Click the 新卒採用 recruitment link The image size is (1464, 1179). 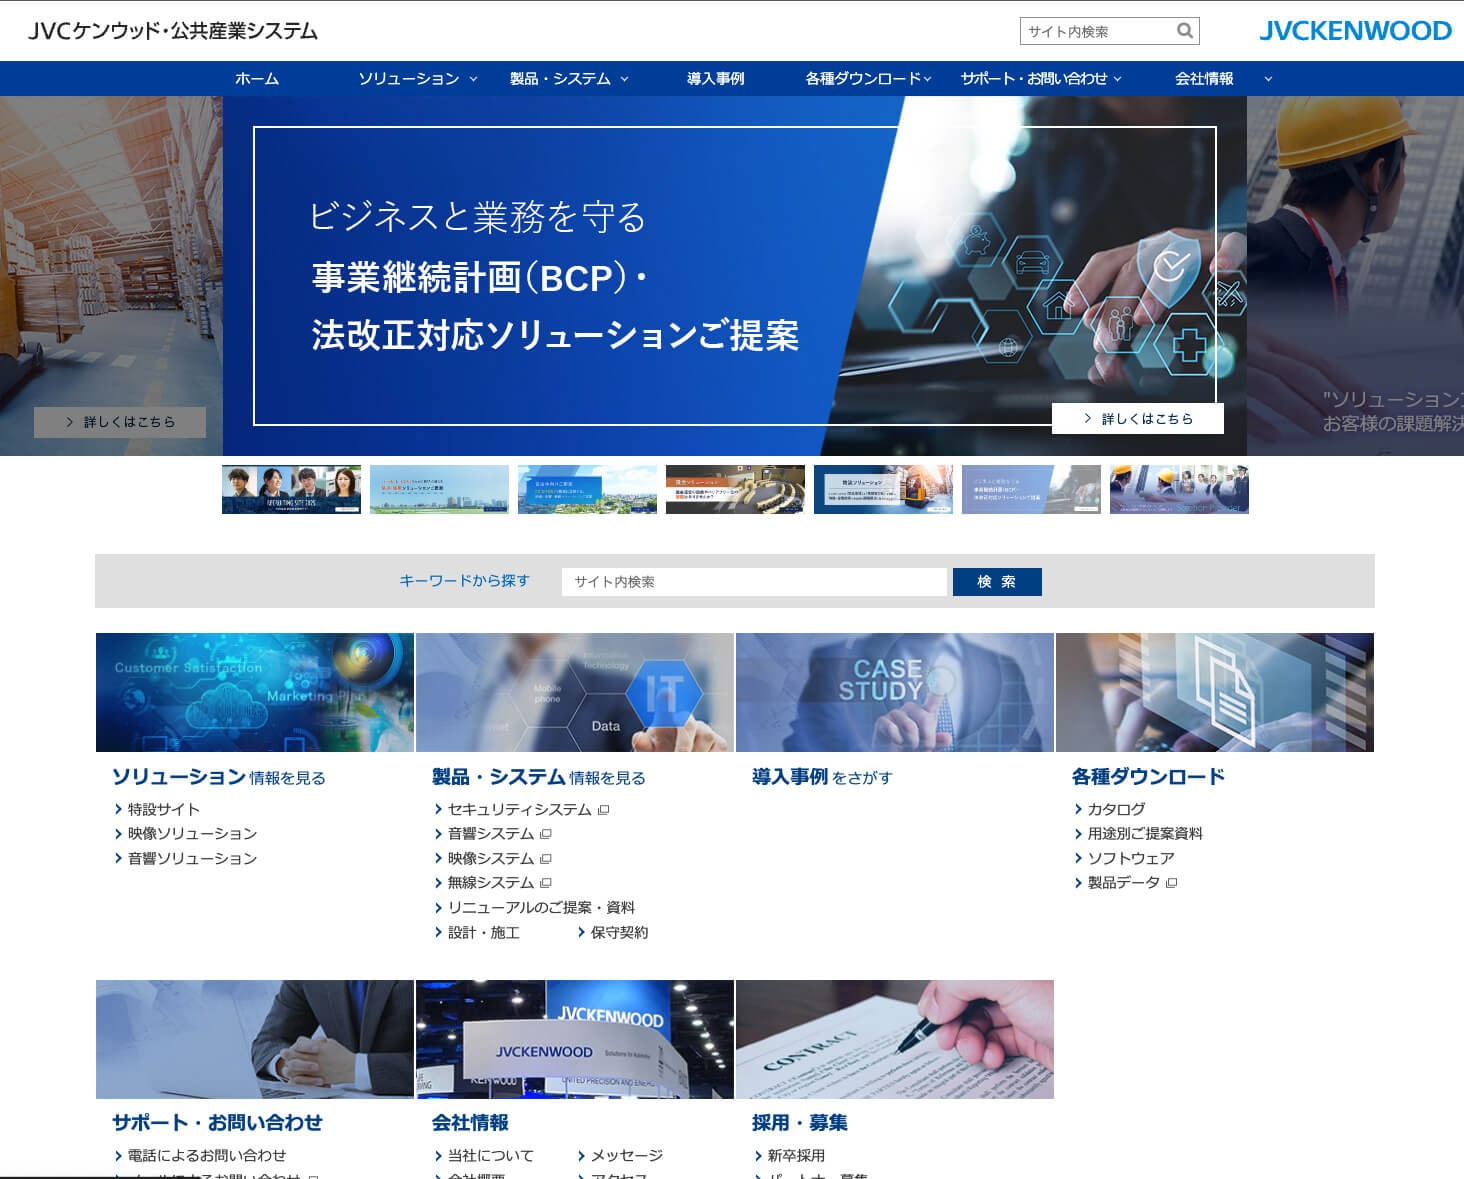click(798, 1155)
